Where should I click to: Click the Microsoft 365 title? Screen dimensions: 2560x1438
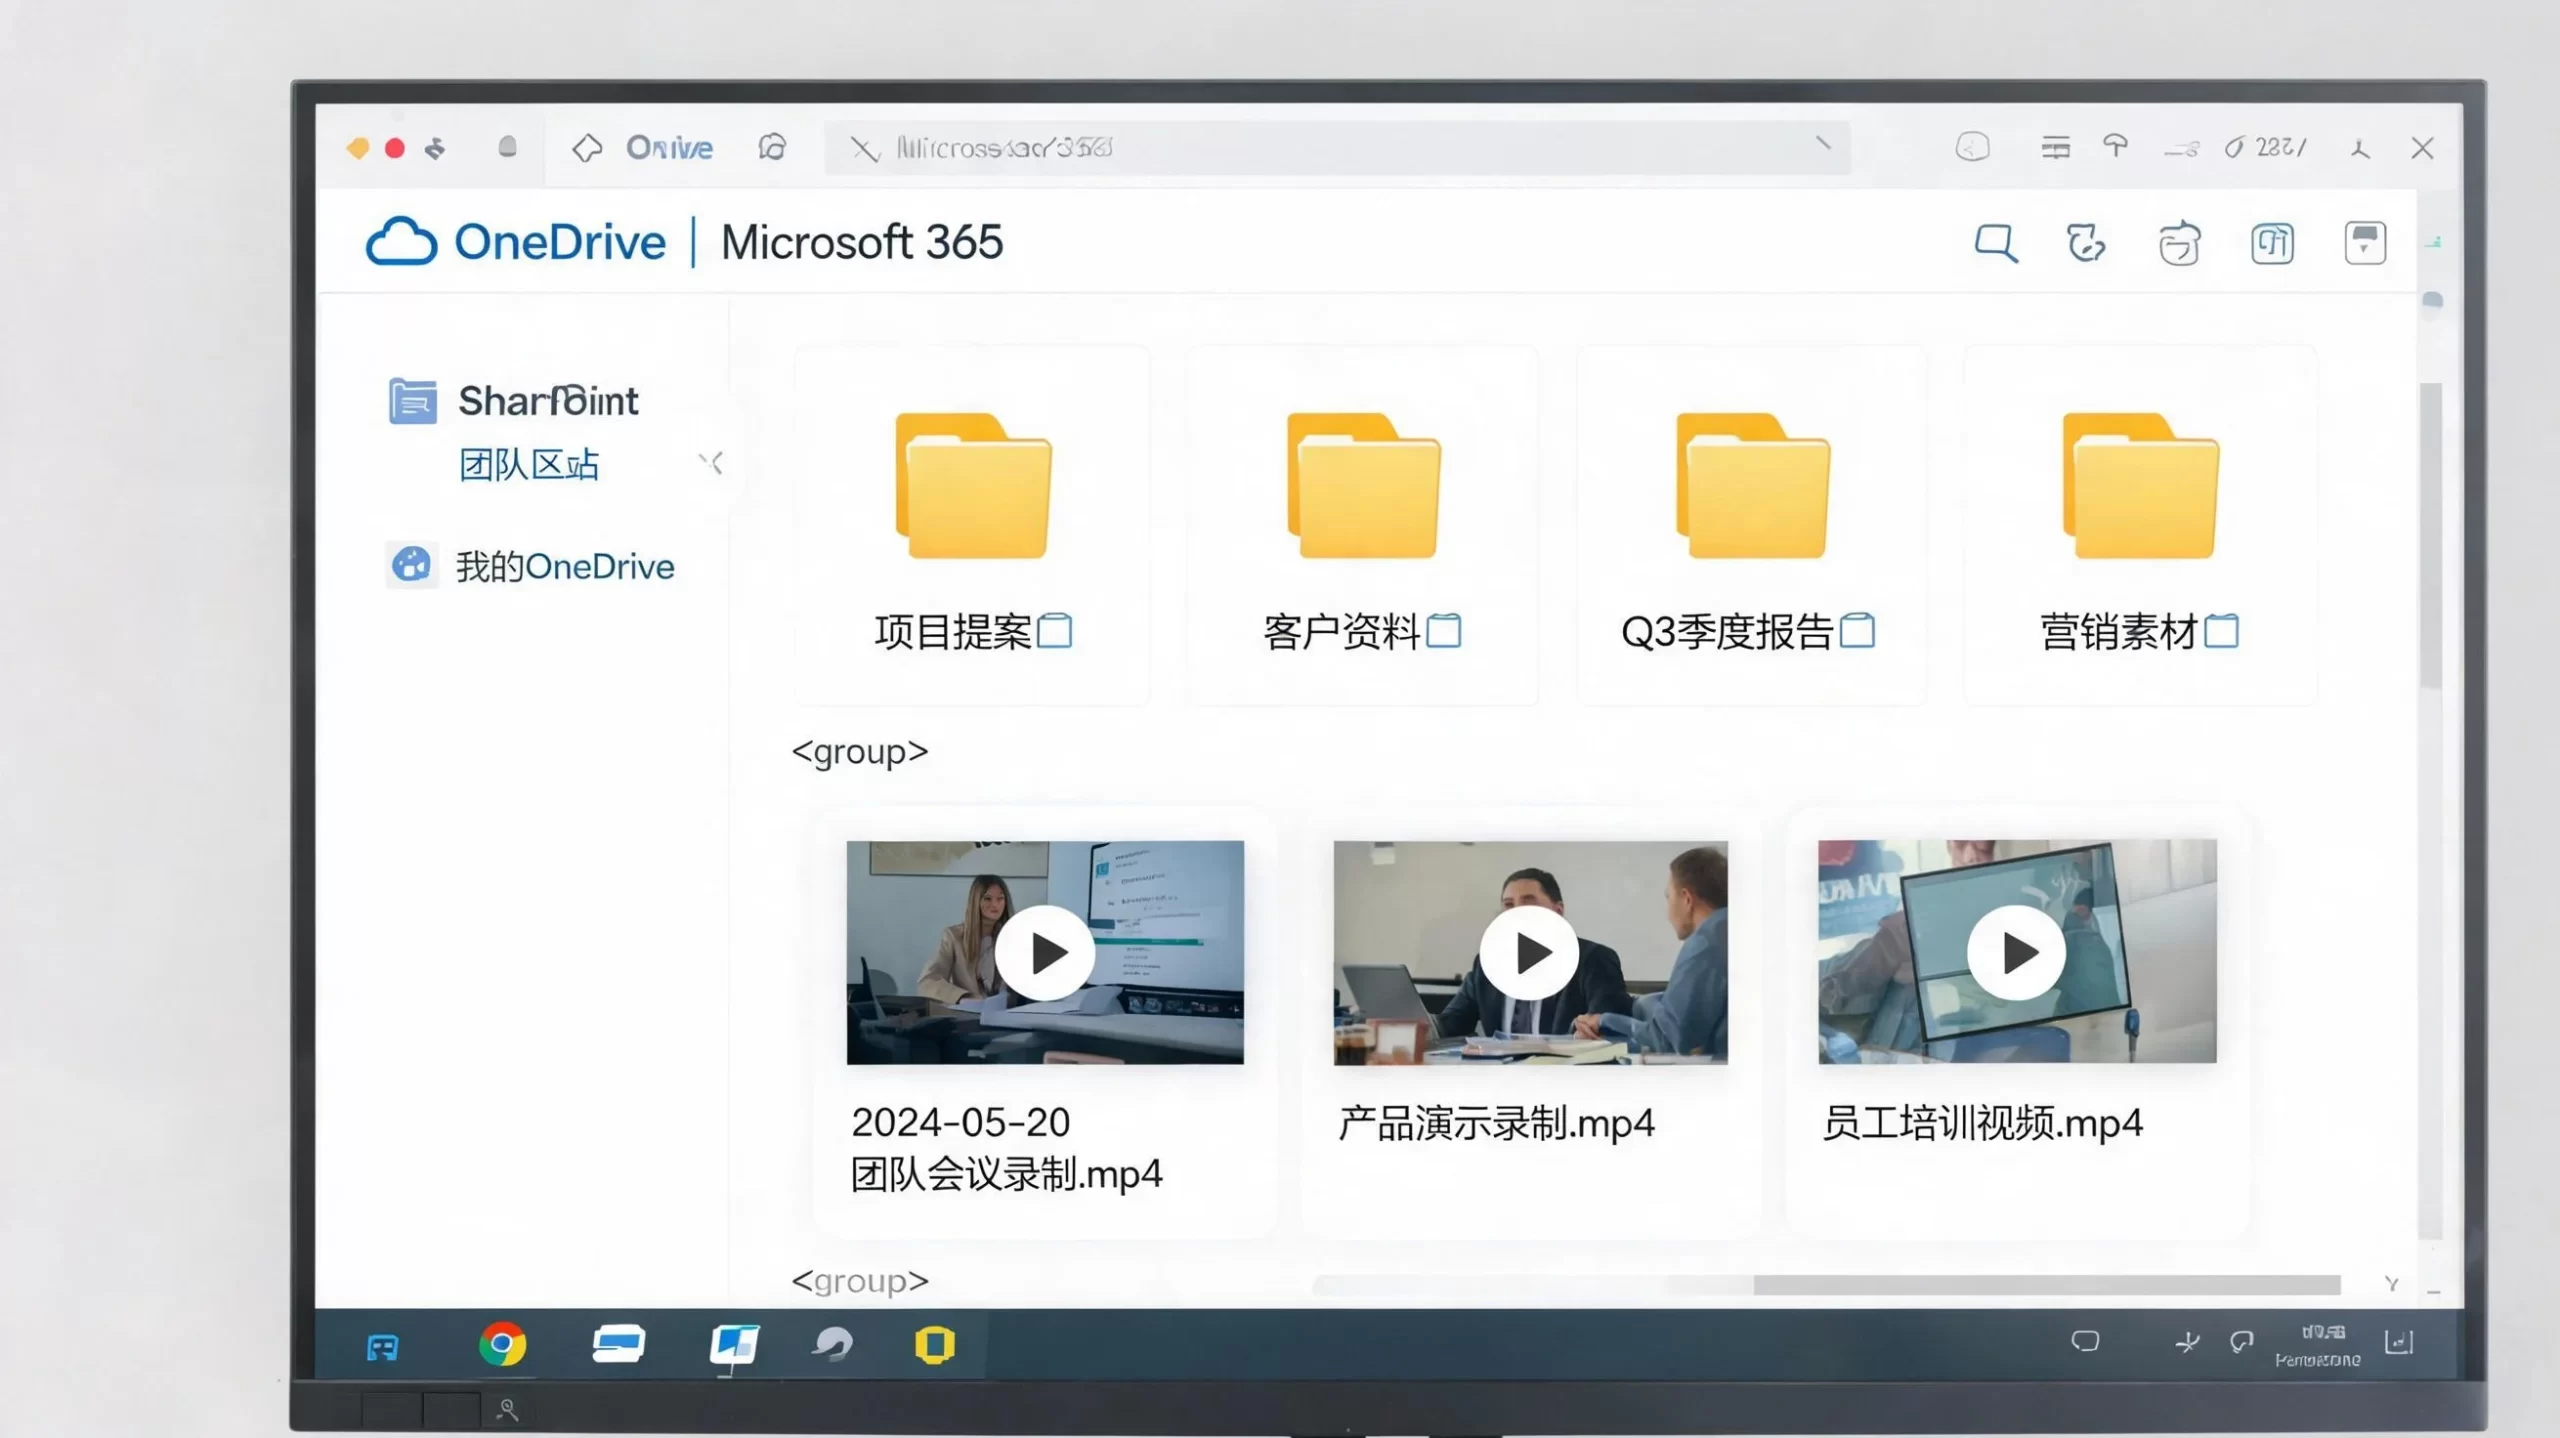[x=861, y=242]
